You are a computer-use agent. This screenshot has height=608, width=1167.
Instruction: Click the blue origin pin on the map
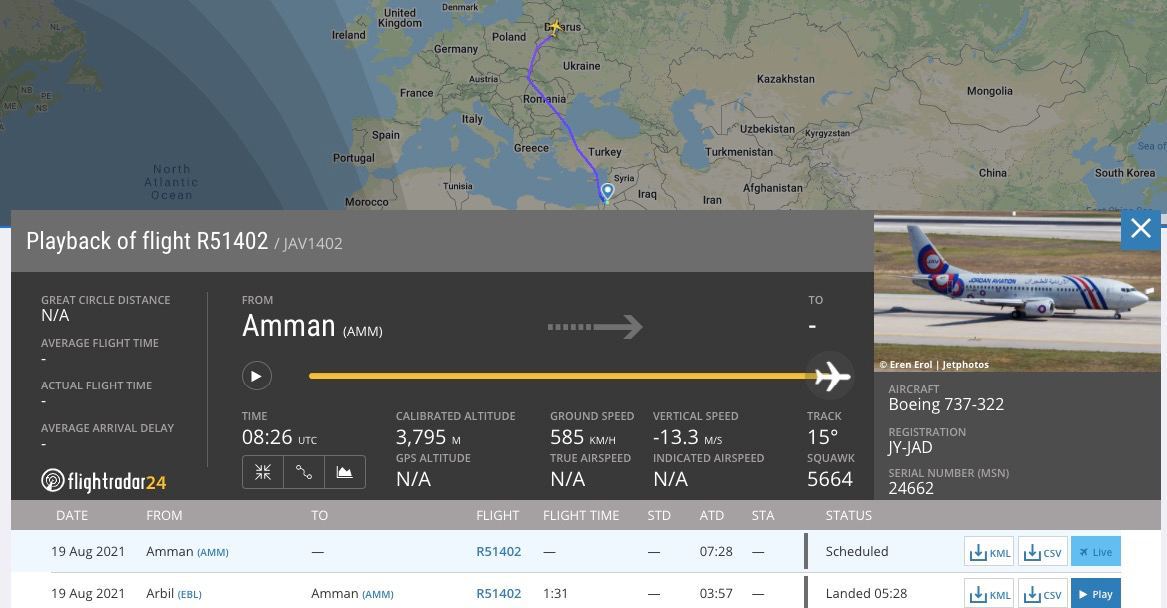click(607, 192)
